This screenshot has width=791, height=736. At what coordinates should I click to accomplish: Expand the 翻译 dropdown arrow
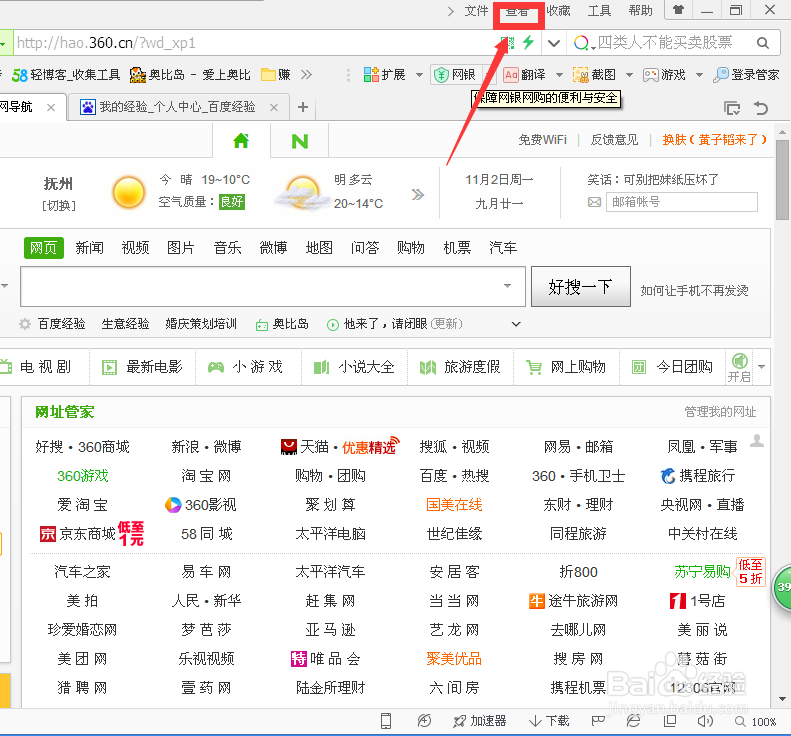(559, 75)
